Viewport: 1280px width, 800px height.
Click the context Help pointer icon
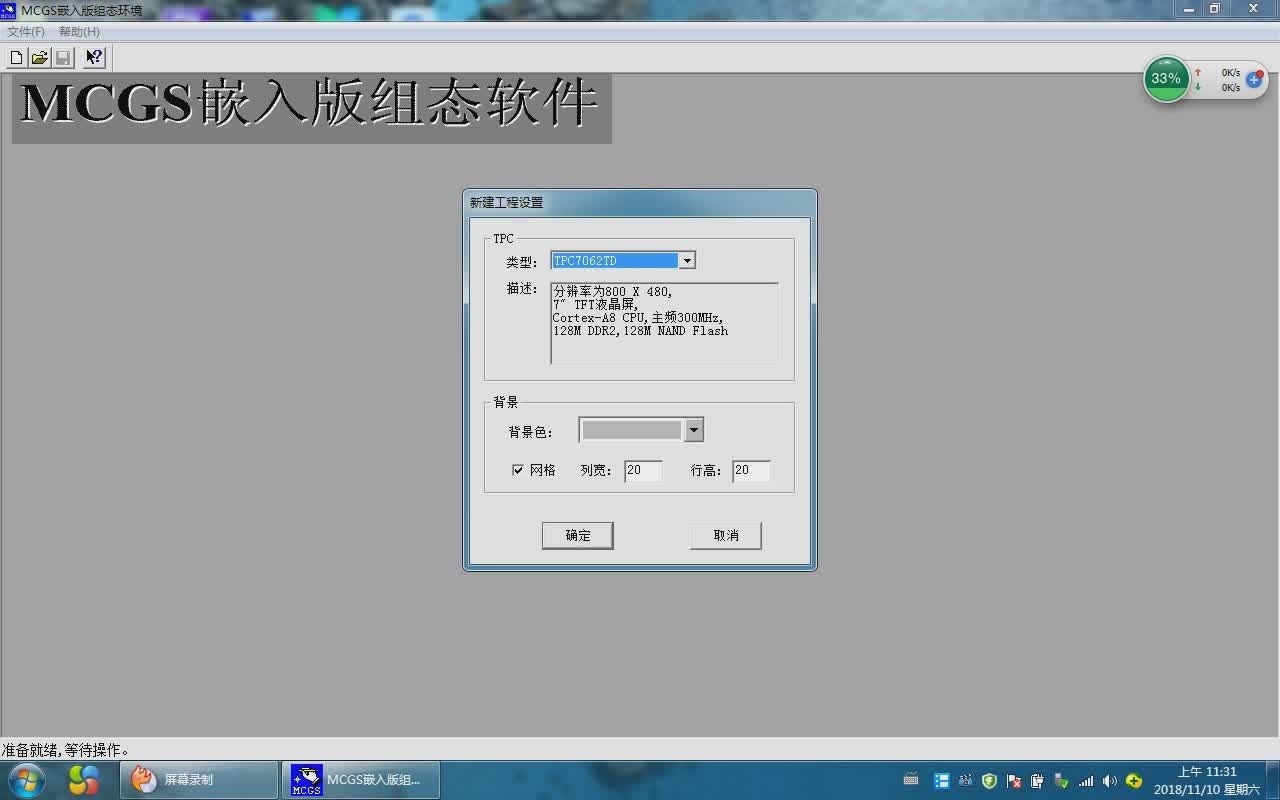pyautogui.click(x=94, y=58)
